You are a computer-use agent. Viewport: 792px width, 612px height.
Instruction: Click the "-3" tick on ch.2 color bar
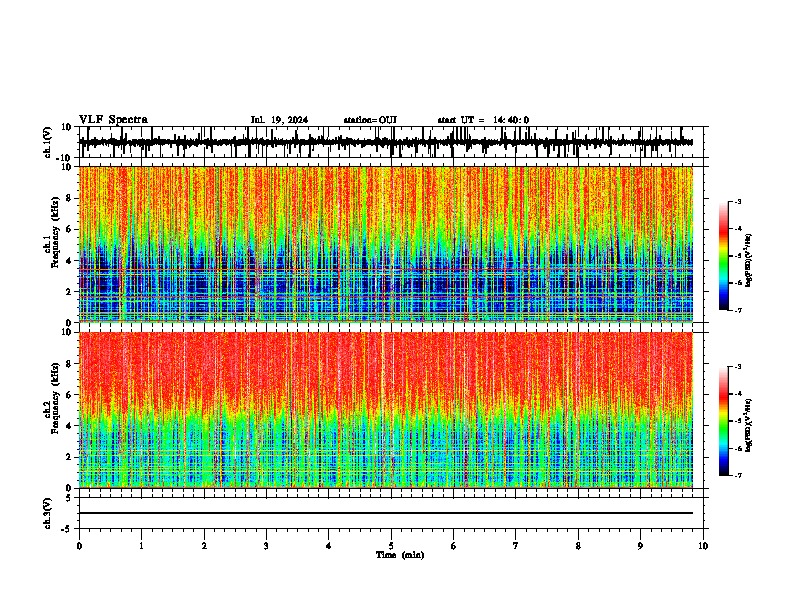click(737, 367)
